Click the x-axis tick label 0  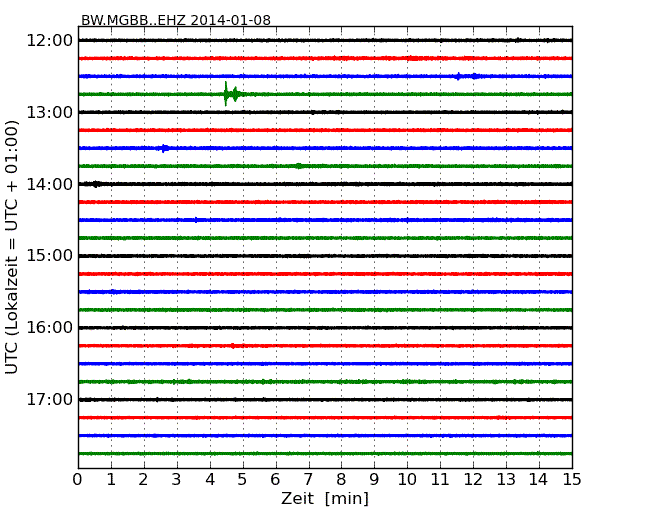(x=78, y=480)
